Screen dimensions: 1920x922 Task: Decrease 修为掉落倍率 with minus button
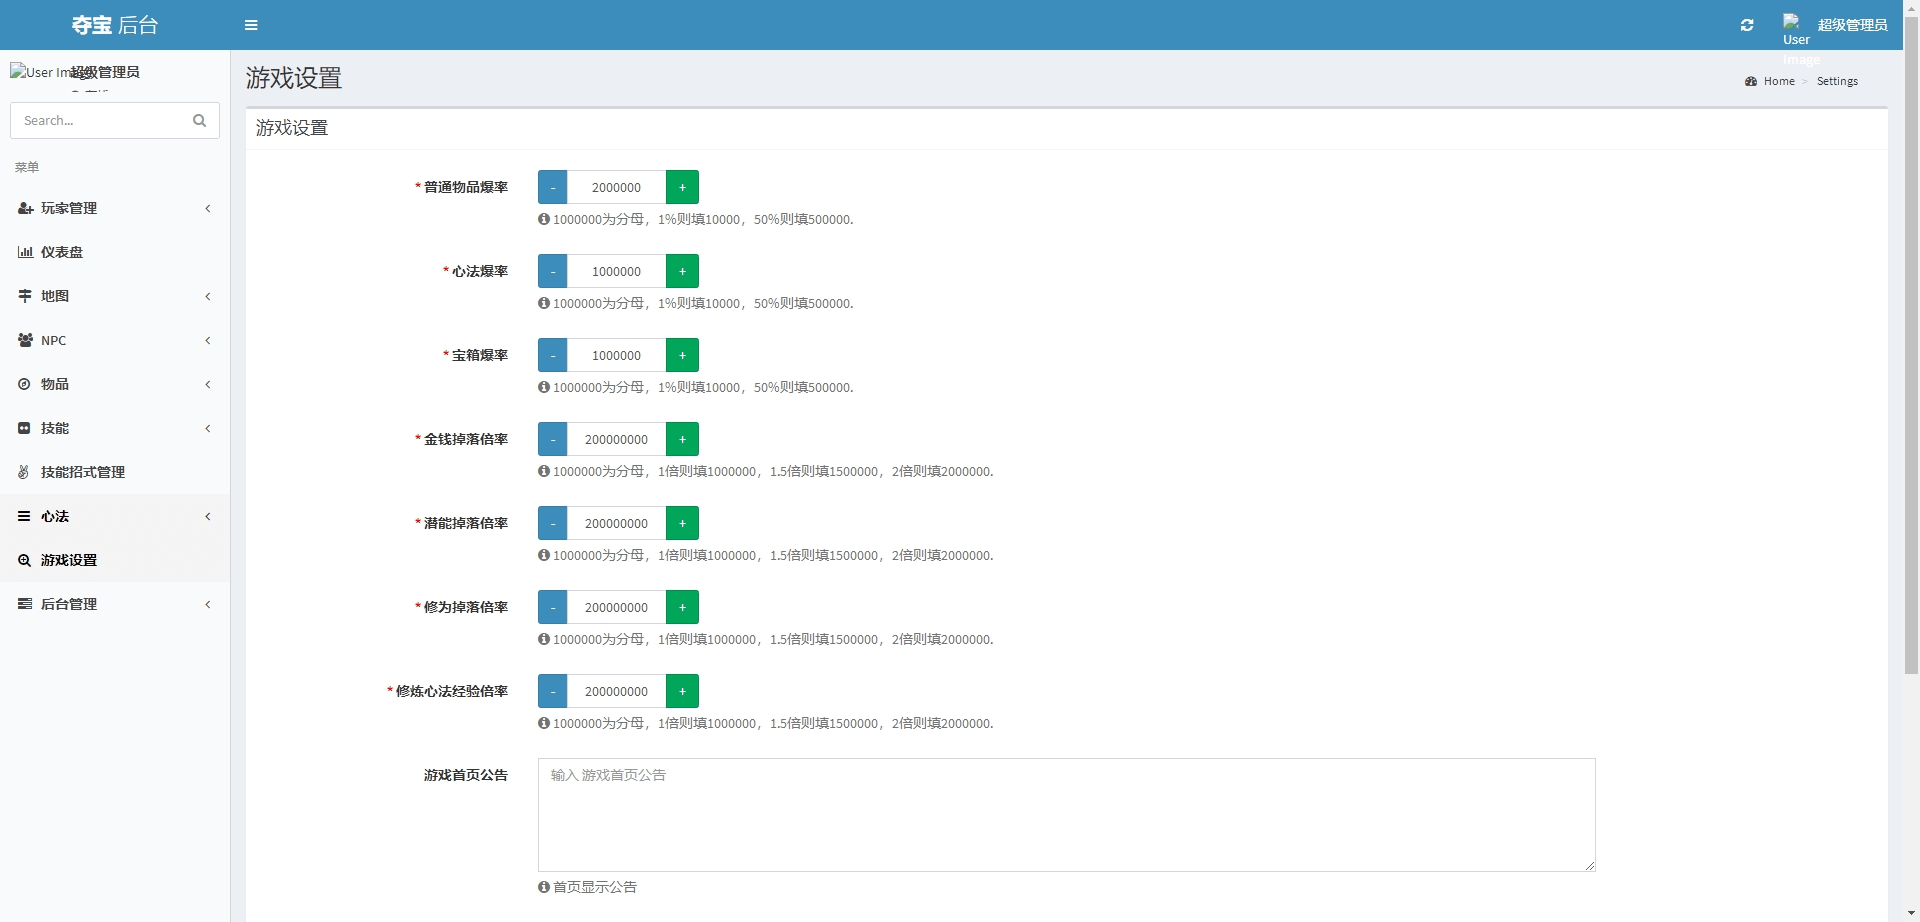(x=552, y=607)
